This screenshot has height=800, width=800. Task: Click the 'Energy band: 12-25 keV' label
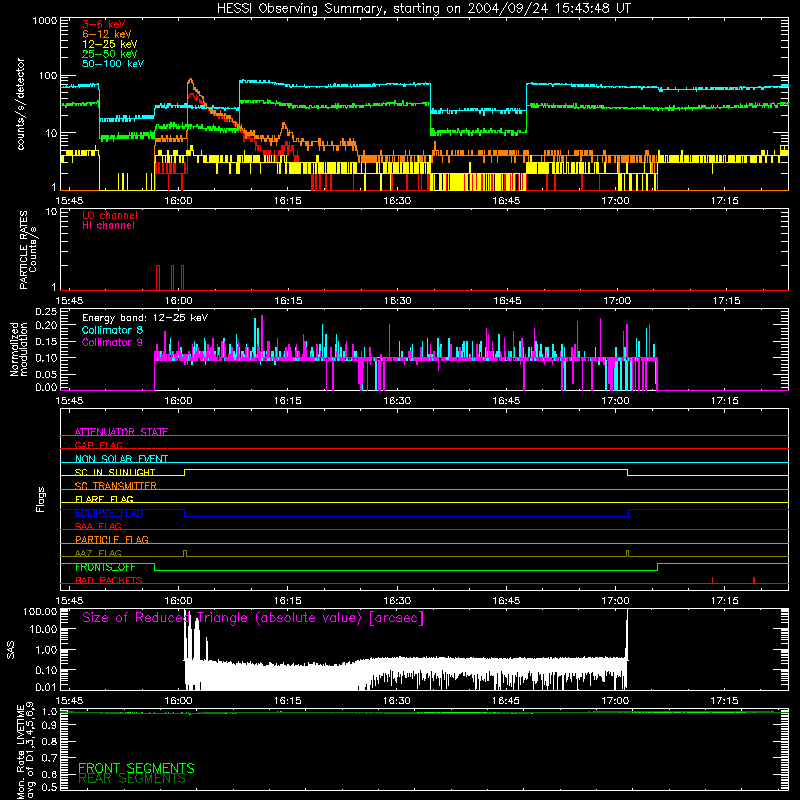pyautogui.click(x=145, y=318)
